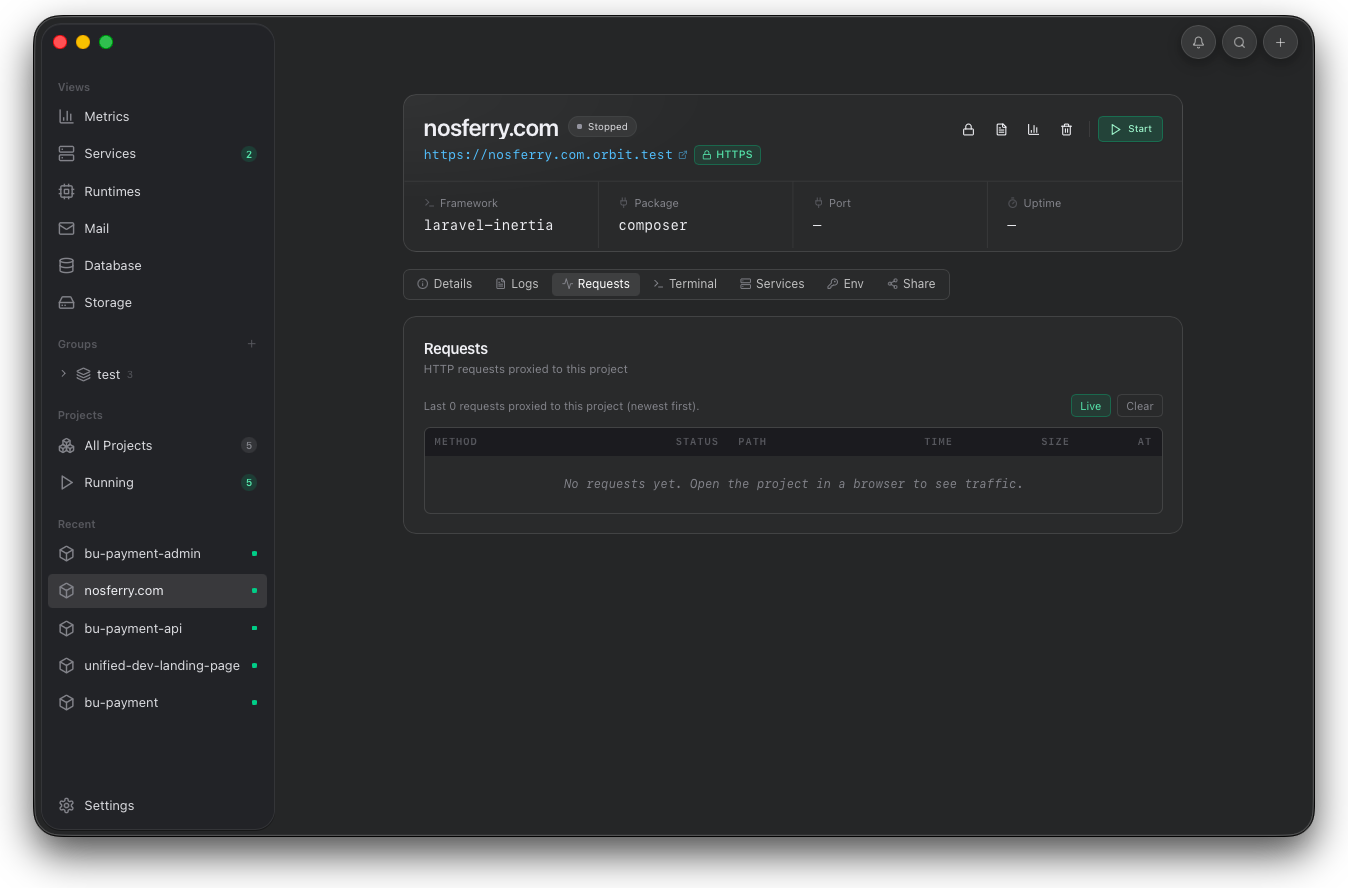Open Services view in sidebar

[x=157, y=154]
